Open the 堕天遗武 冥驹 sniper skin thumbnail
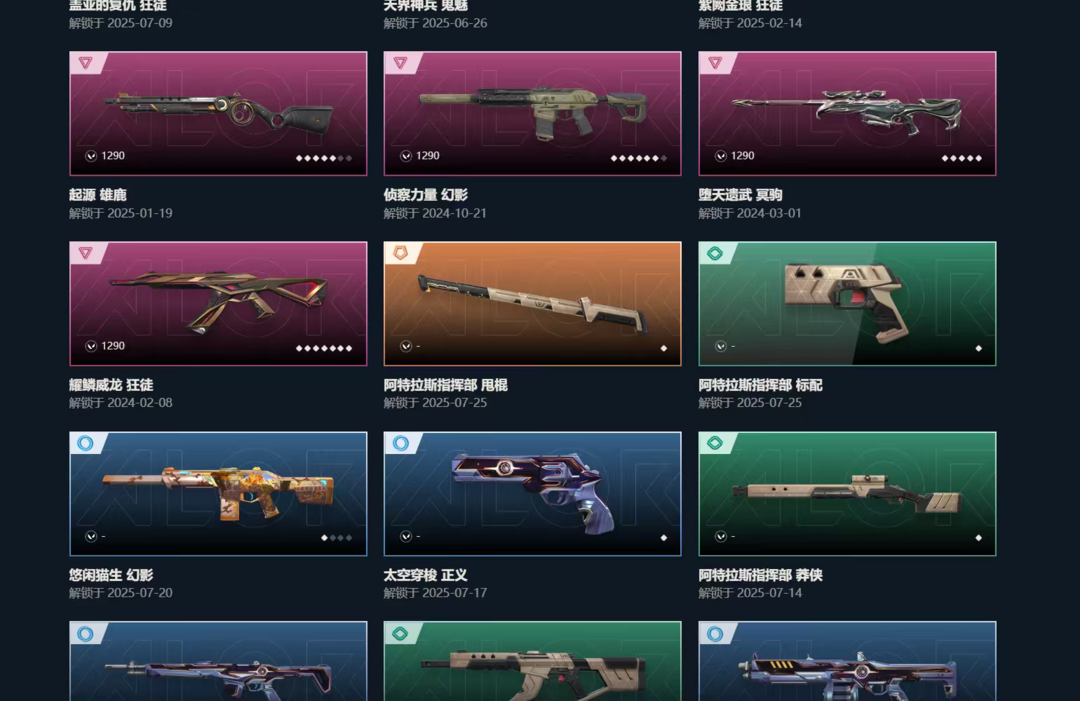 [x=847, y=114]
